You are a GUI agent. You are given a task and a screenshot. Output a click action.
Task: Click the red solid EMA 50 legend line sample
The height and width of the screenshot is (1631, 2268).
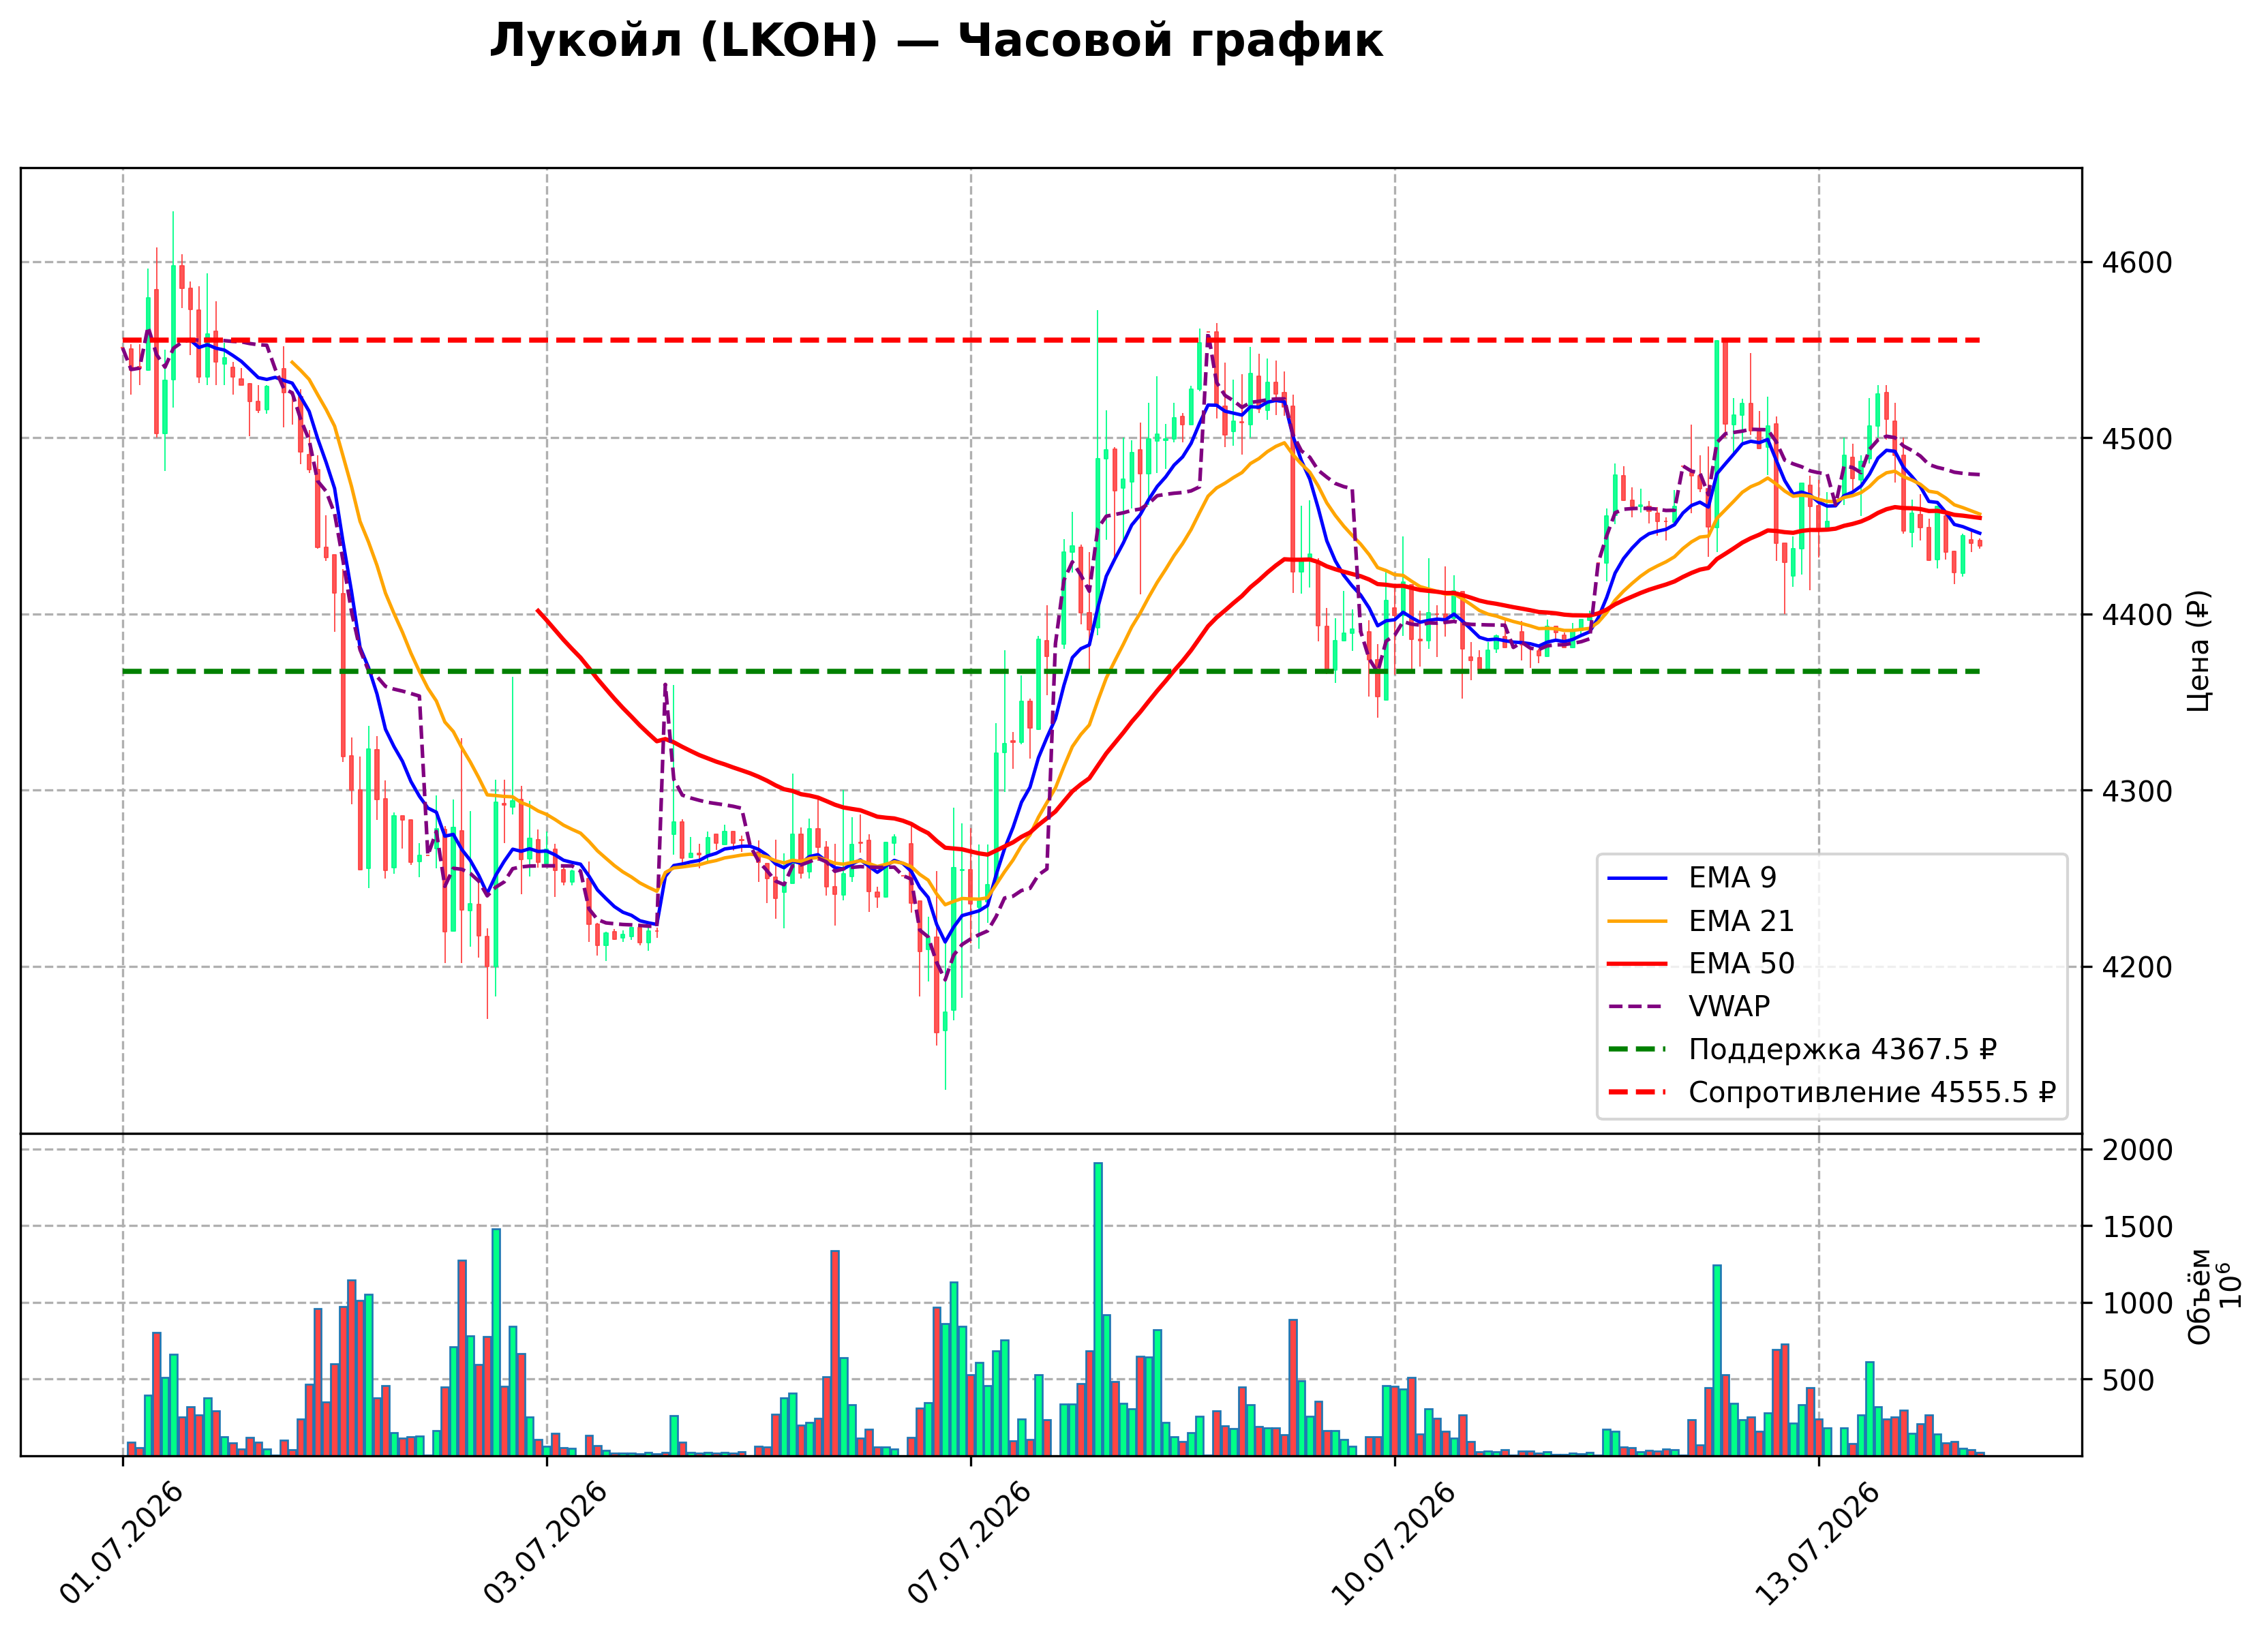click(1638, 964)
